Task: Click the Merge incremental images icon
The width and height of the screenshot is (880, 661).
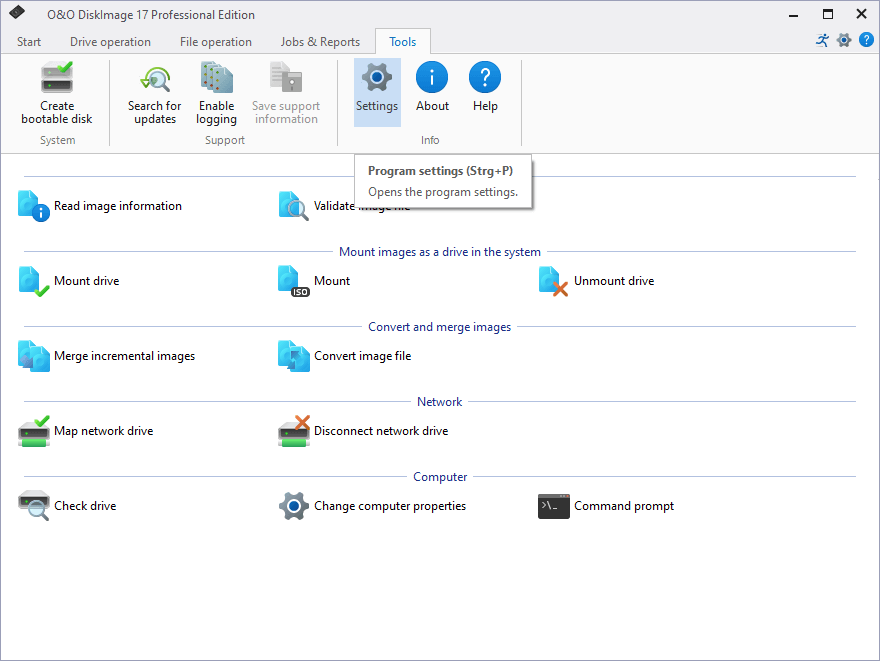Action: [x=33, y=356]
